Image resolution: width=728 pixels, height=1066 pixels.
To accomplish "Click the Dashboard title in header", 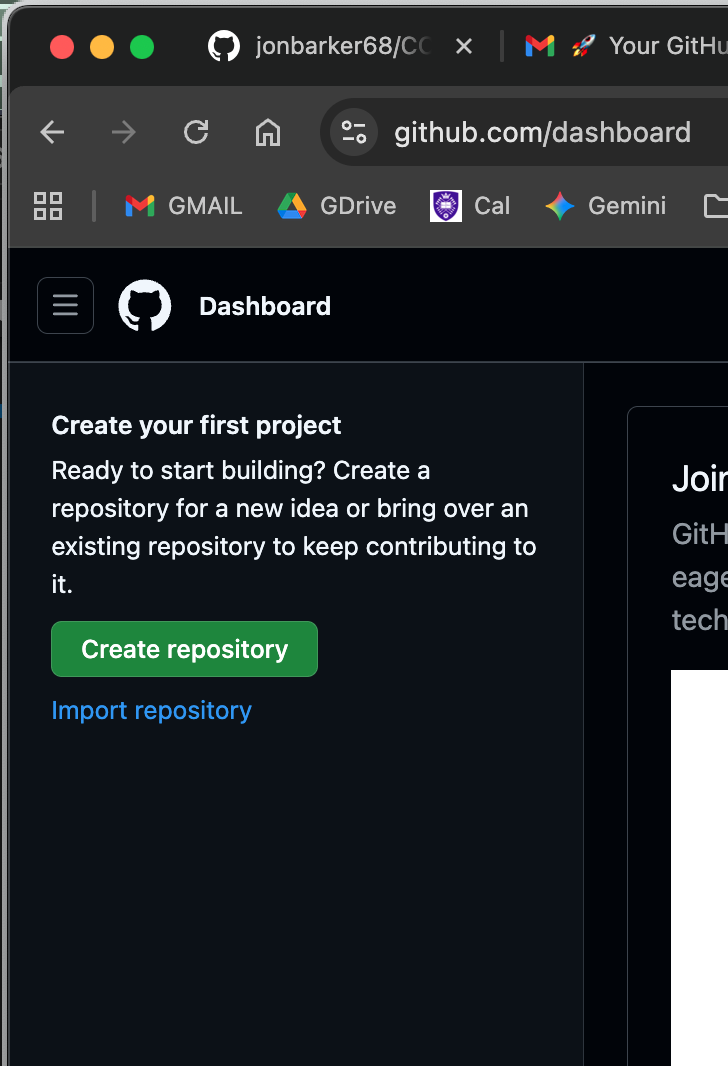I will [x=265, y=306].
